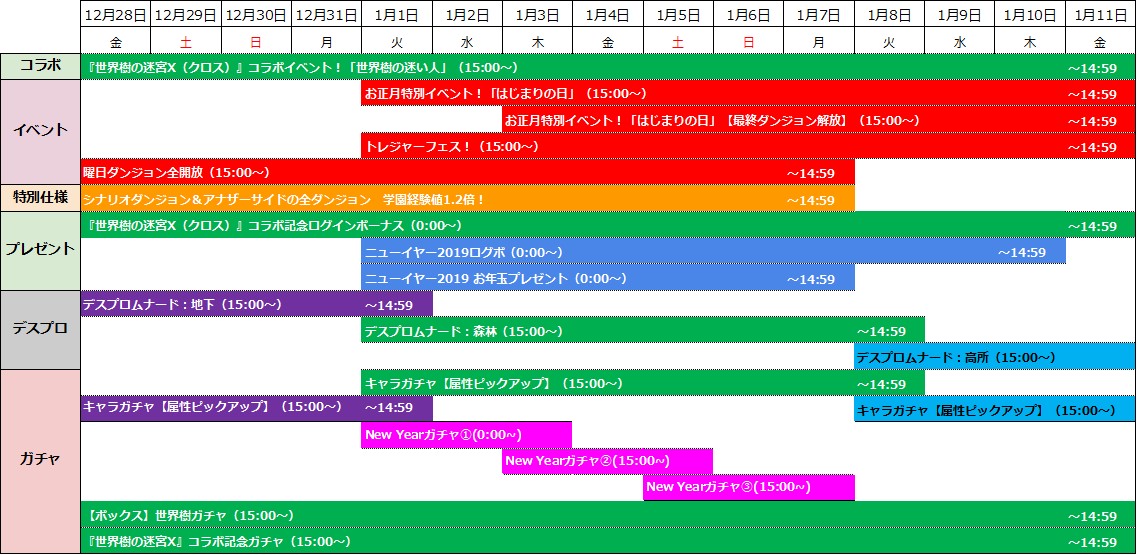Click the デスプロムナード:森林 title
This screenshot has height=555, width=1137.
[x=464, y=332]
